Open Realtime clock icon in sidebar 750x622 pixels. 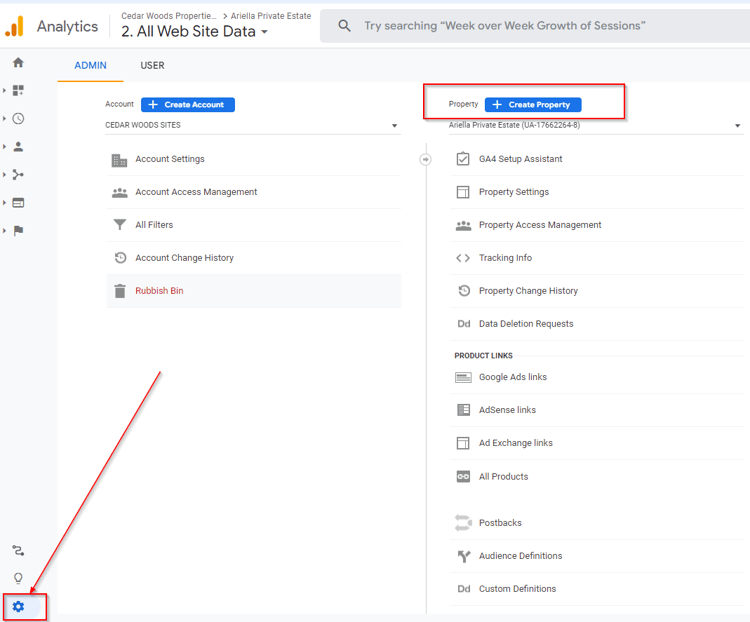tap(18, 119)
